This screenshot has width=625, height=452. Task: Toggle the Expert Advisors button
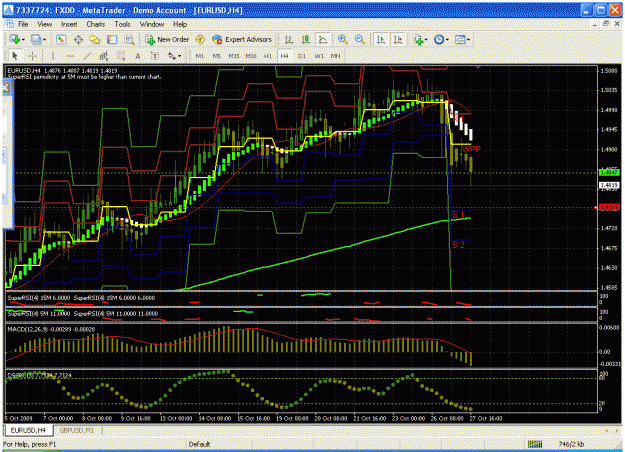tap(242, 39)
